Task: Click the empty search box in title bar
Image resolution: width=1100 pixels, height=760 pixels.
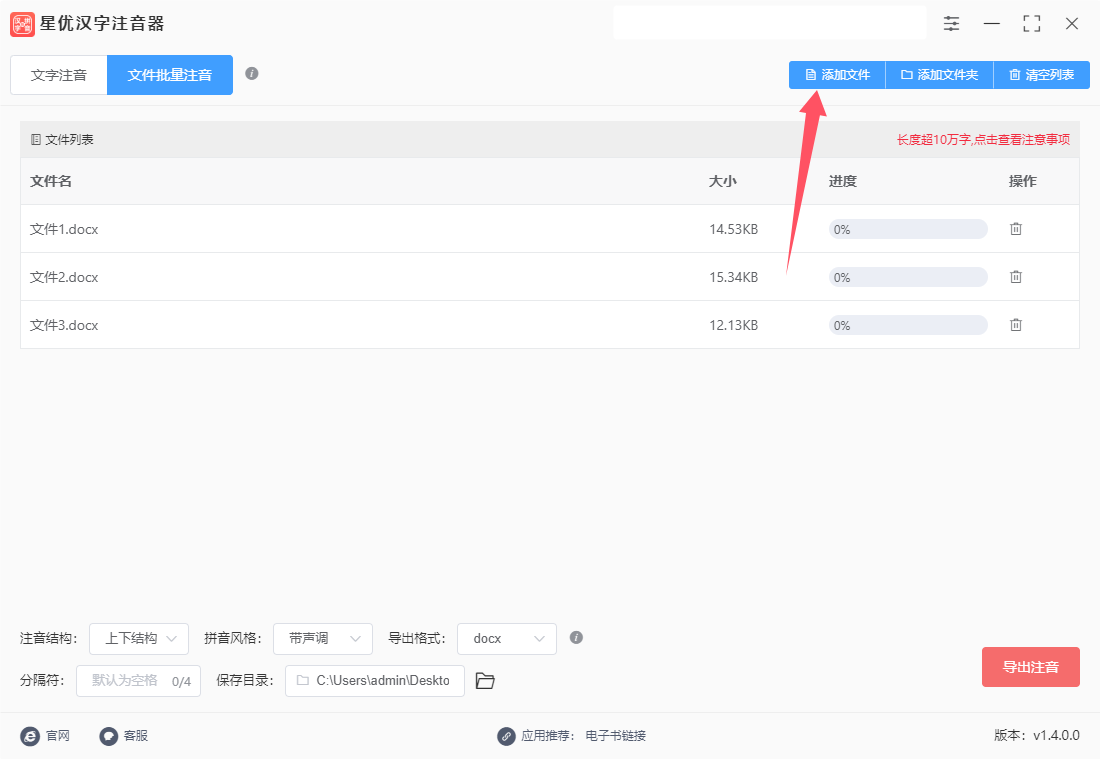Action: pos(770,22)
